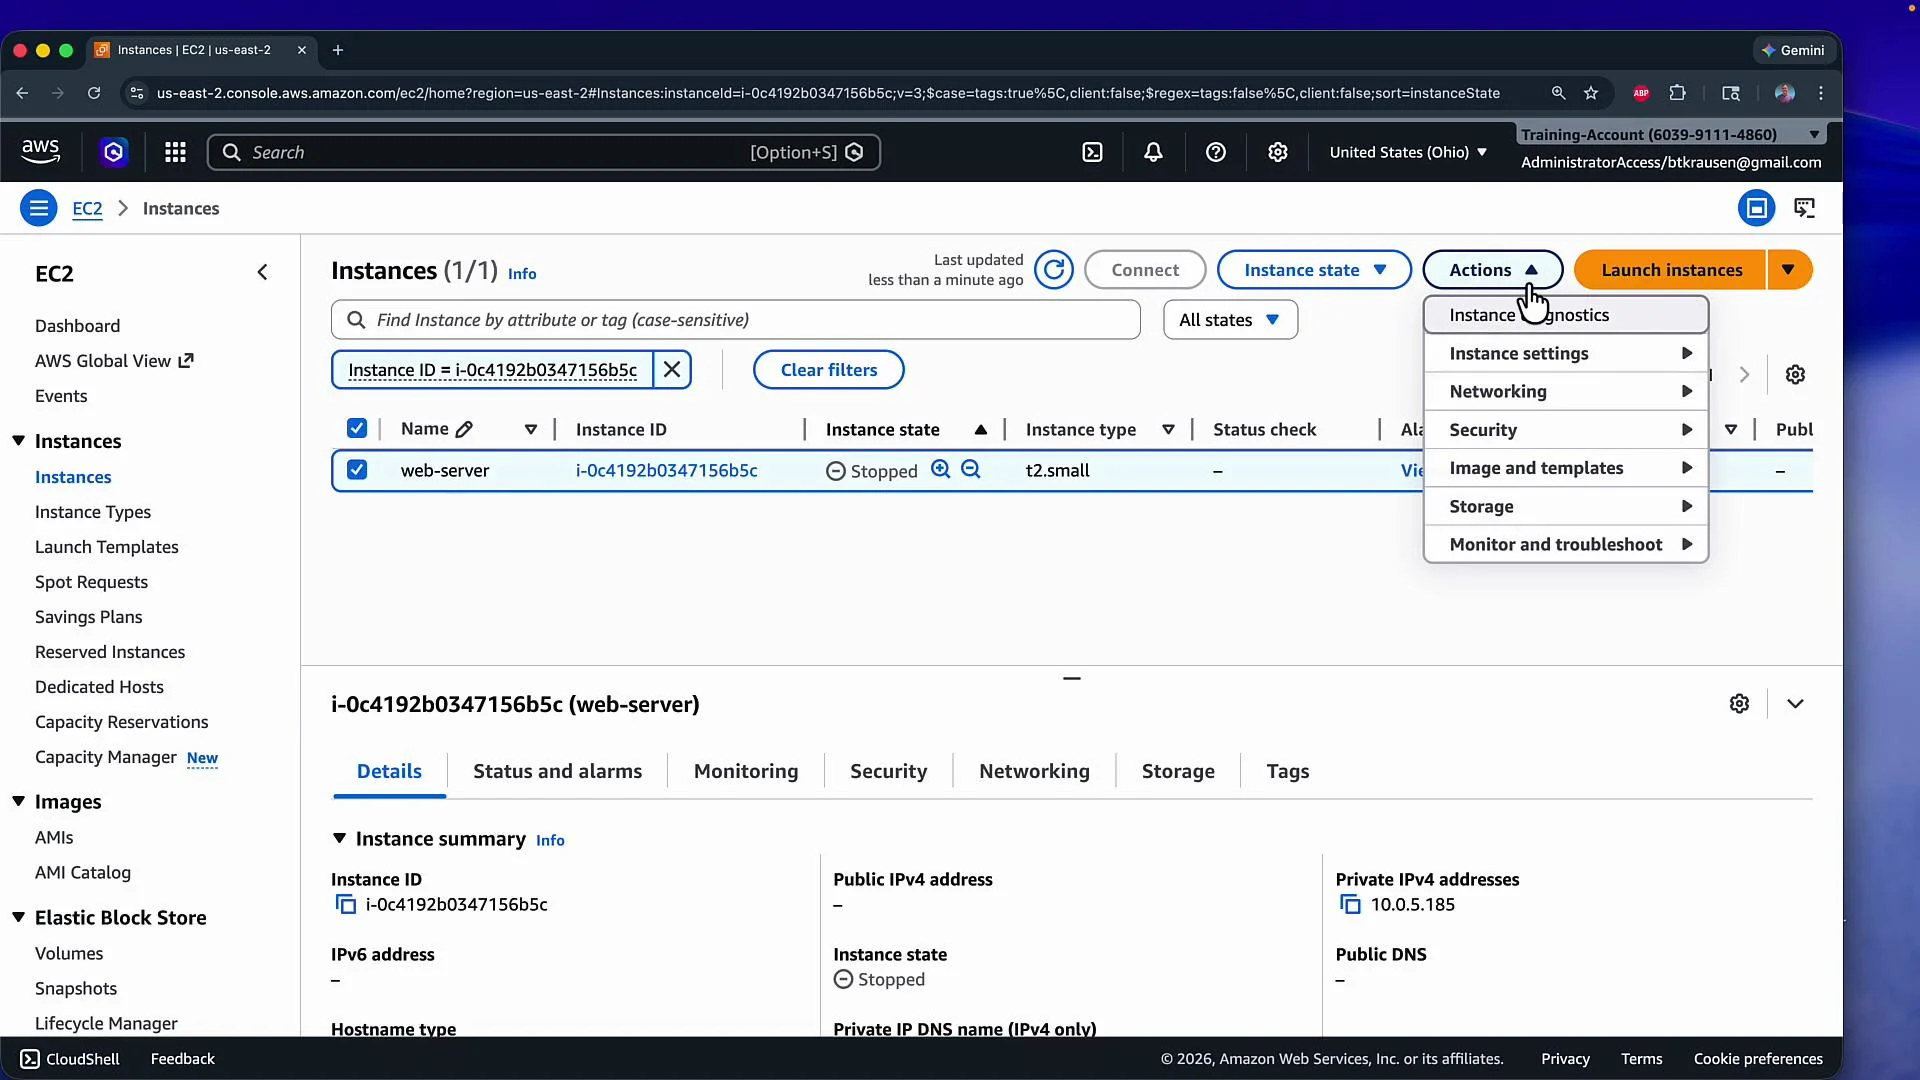Collapse the Elastic Block Store section
This screenshot has height=1080, width=1920.
tap(18, 918)
